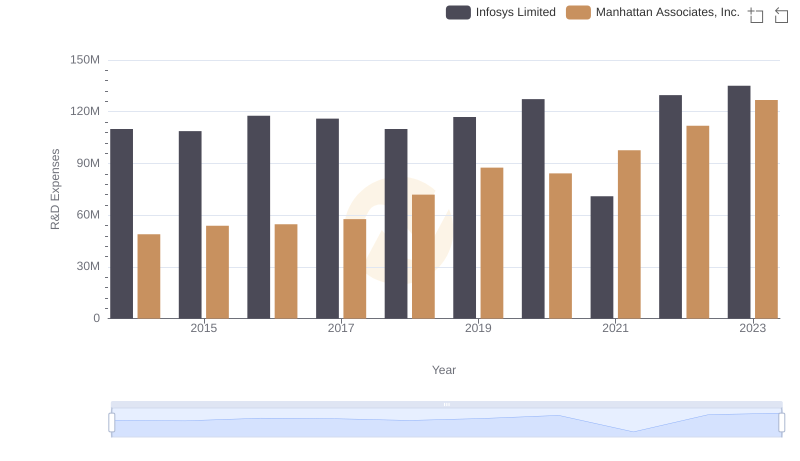
Task: Click the Manhattan Associates bar for 2022
Action: [698, 222]
